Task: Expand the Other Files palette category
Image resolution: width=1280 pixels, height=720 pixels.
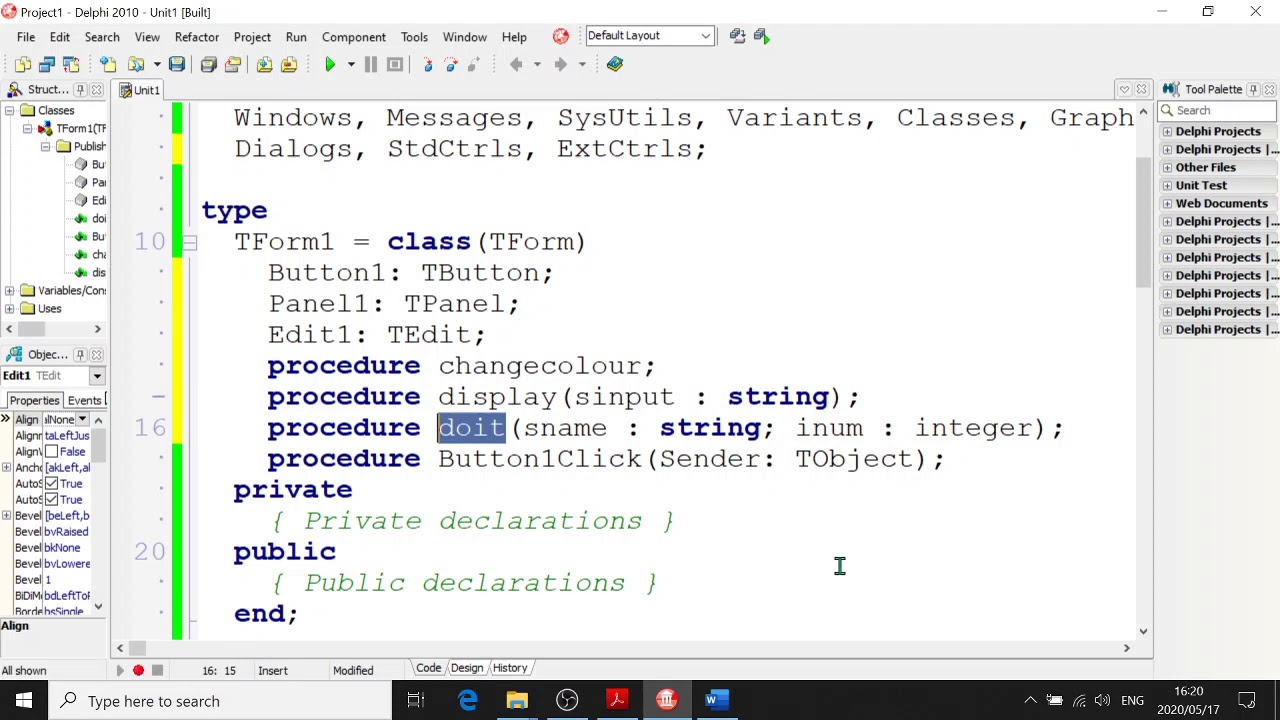Action: tap(1167, 168)
